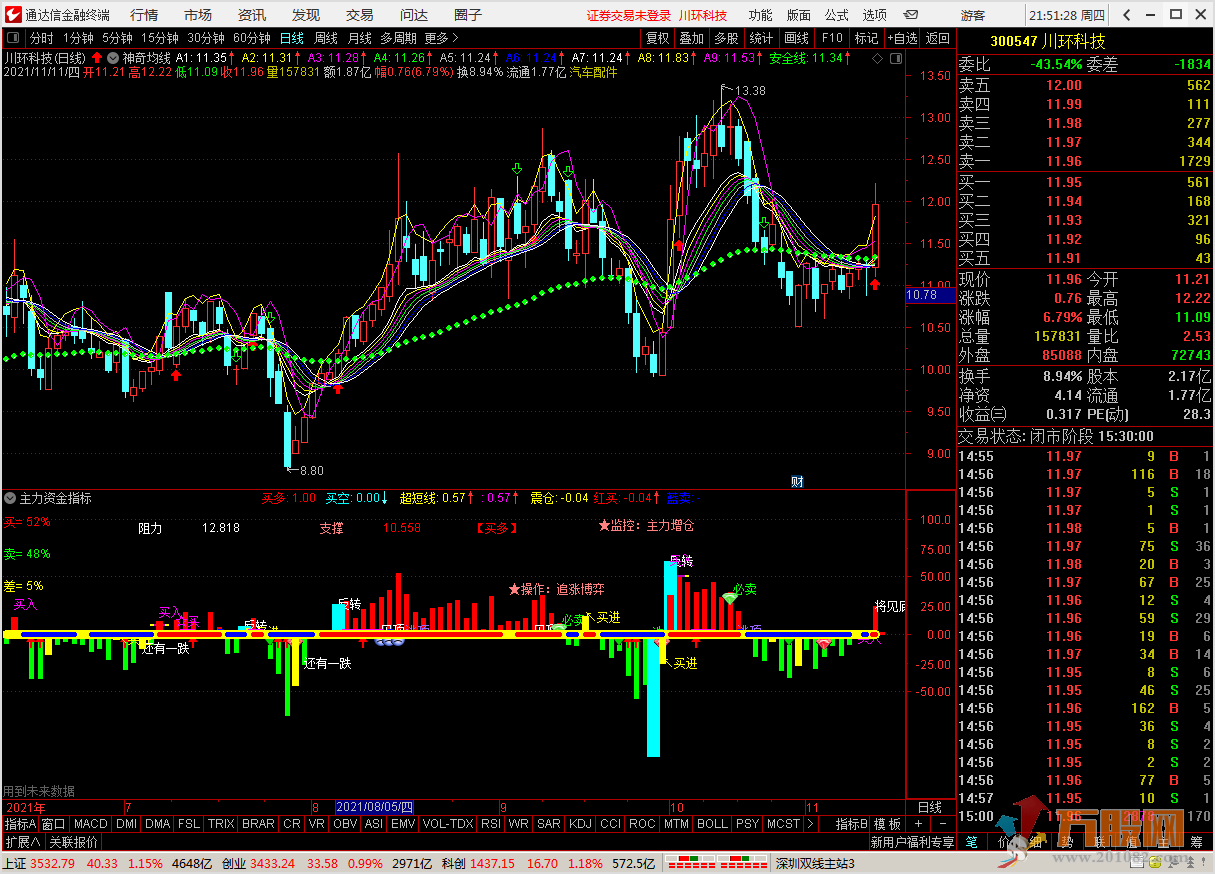Switch chart to 分时 view

tap(42, 38)
